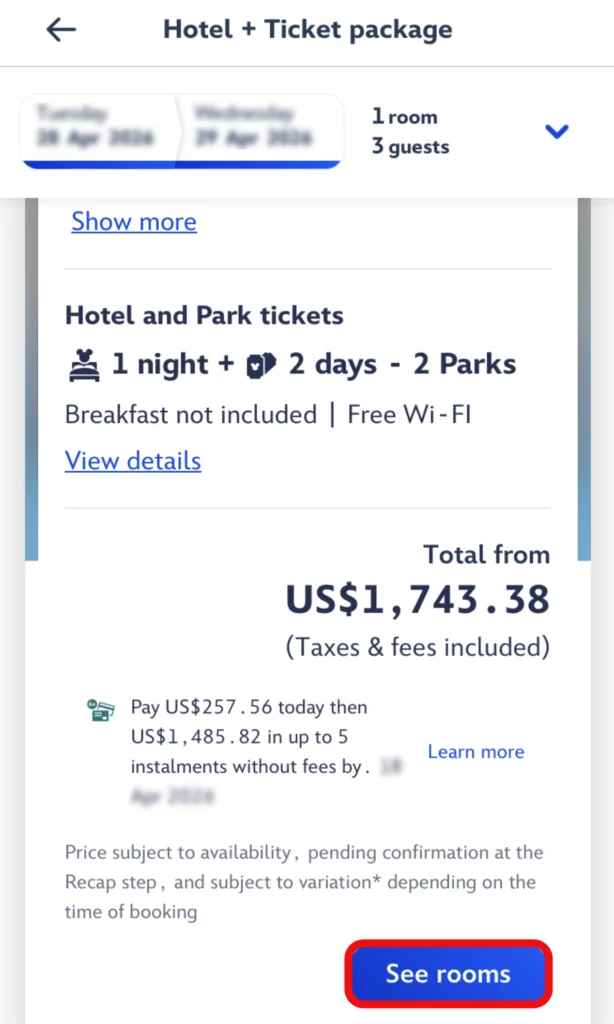Open the Show more link
Viewport: 614px width, 1024px height.
[134, 221]
